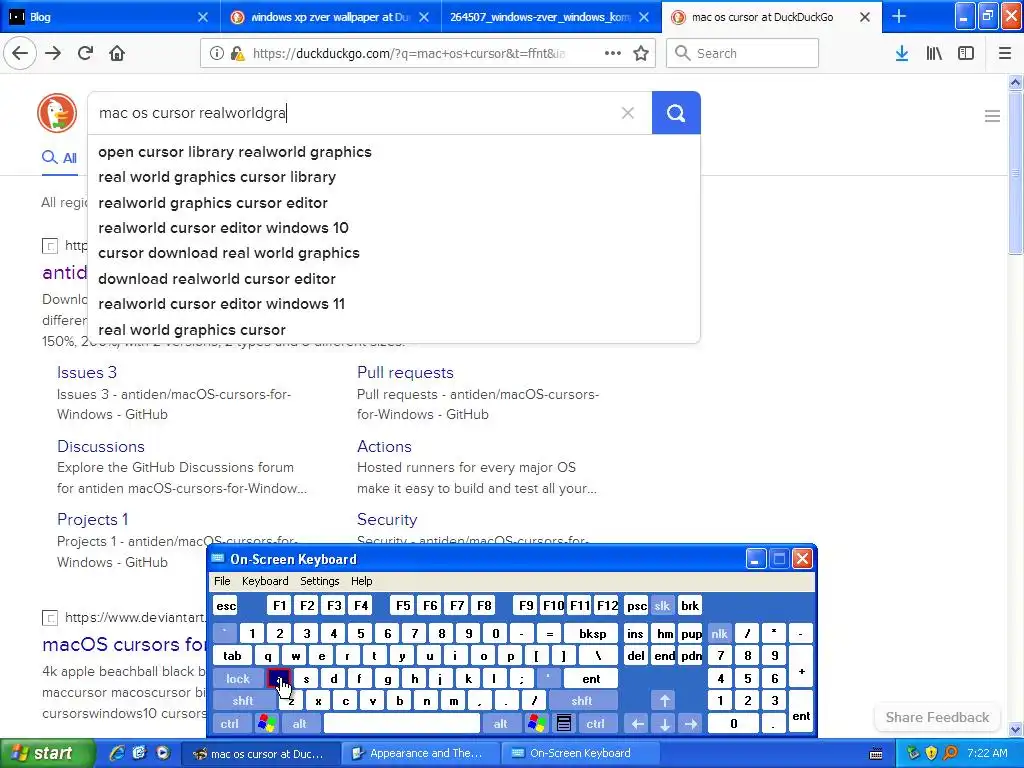Screen dimensions: 1024x768
Task: Open the page actions three-dots menu
Action: click(x=613, y=53)
